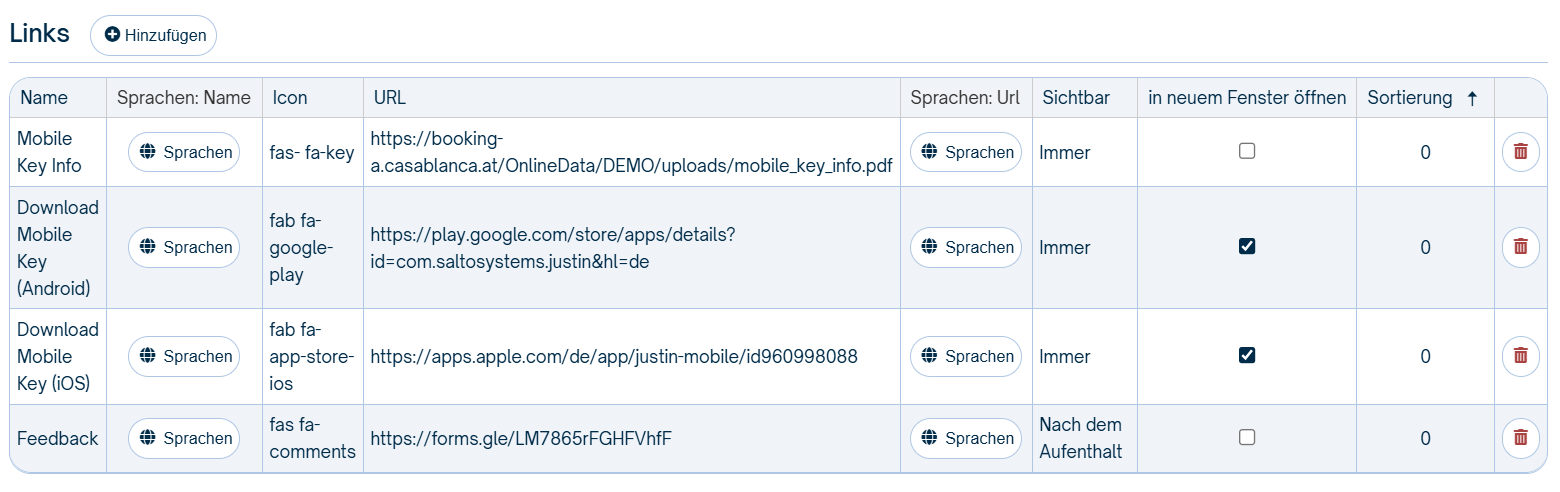Open URL languages for Feedback row
1560x492 pixels.
pyautogui.click(x=966, y=438)
